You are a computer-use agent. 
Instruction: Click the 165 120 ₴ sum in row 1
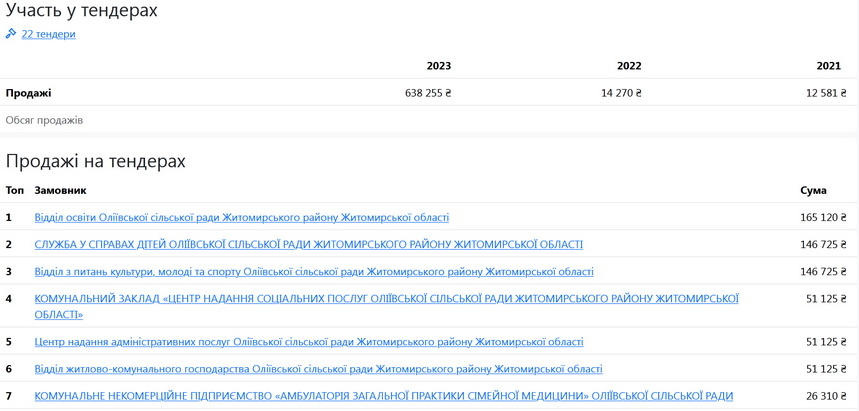point(823,217)
